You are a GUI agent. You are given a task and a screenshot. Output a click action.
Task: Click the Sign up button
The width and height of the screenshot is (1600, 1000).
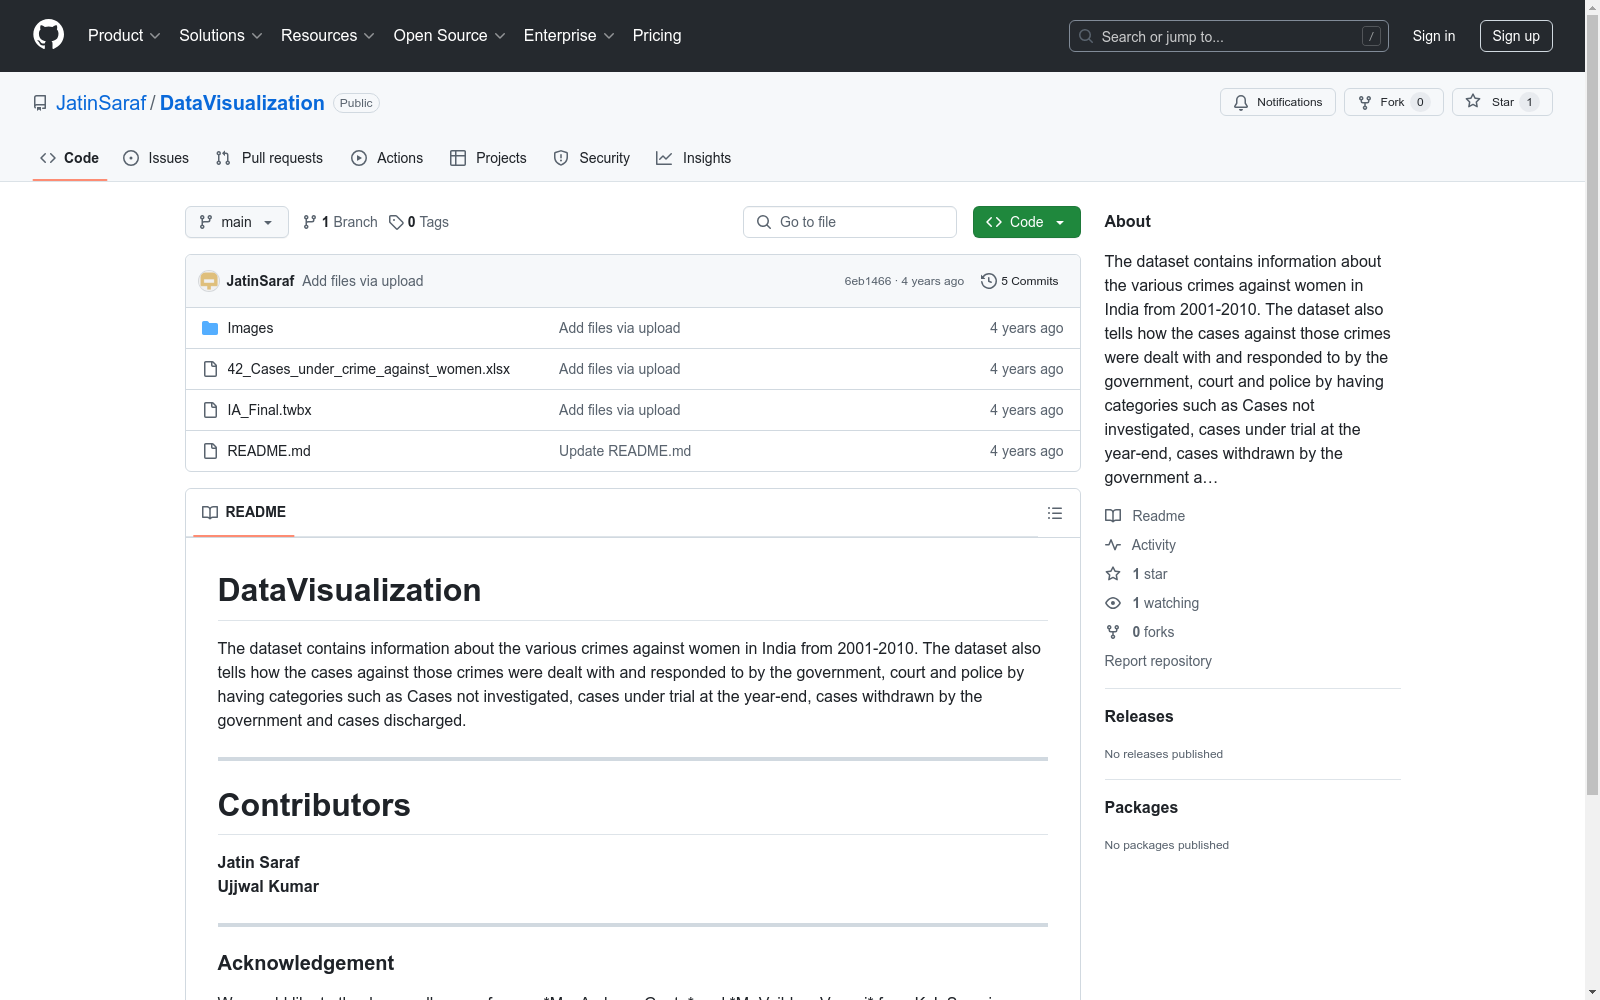(1516, 36)
